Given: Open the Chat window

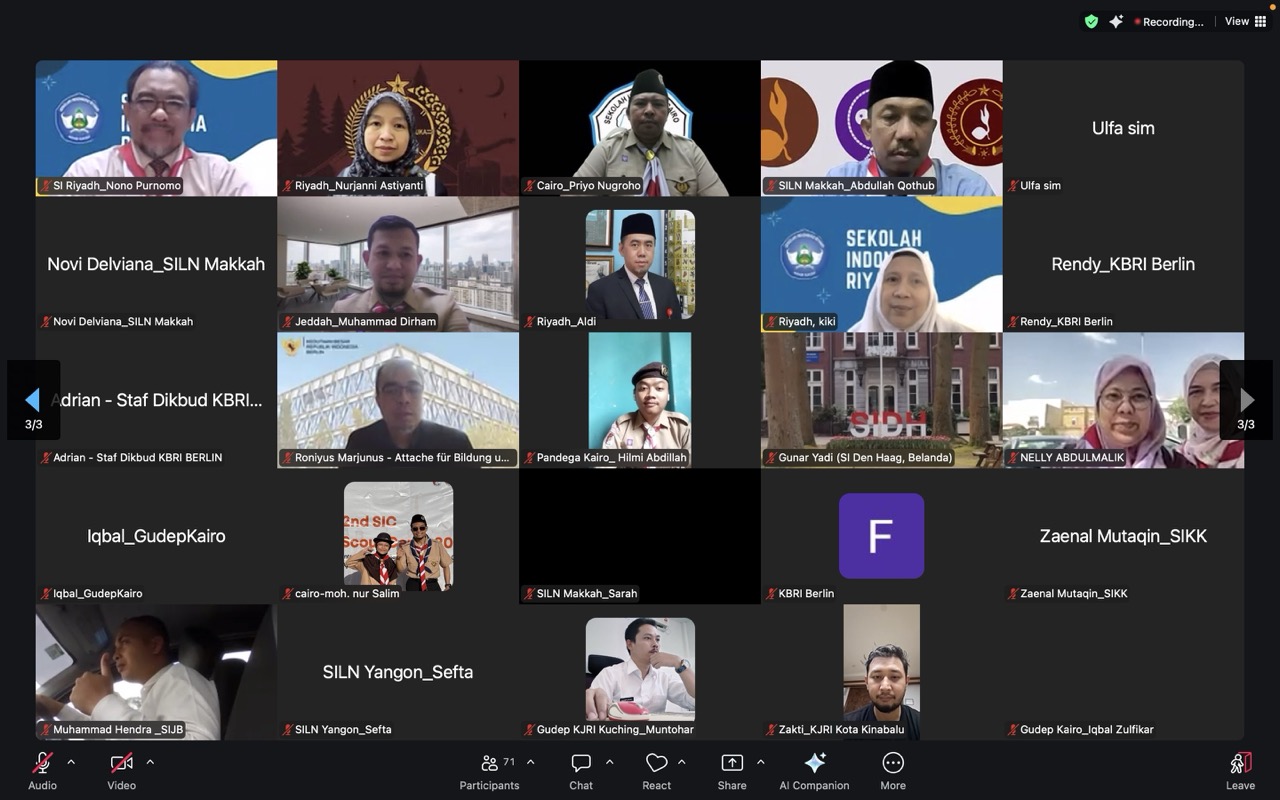Looking at the screenshot, I should [x=581, y=770].
